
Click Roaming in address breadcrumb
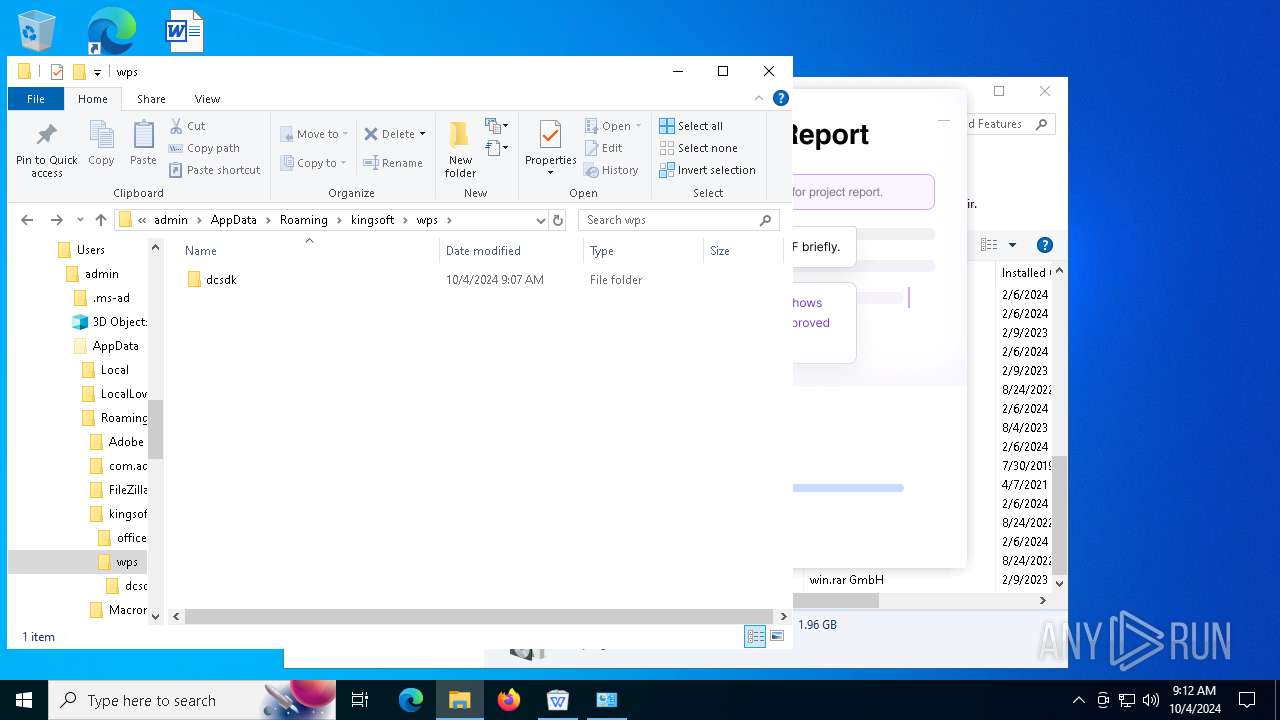pos(304,220)
